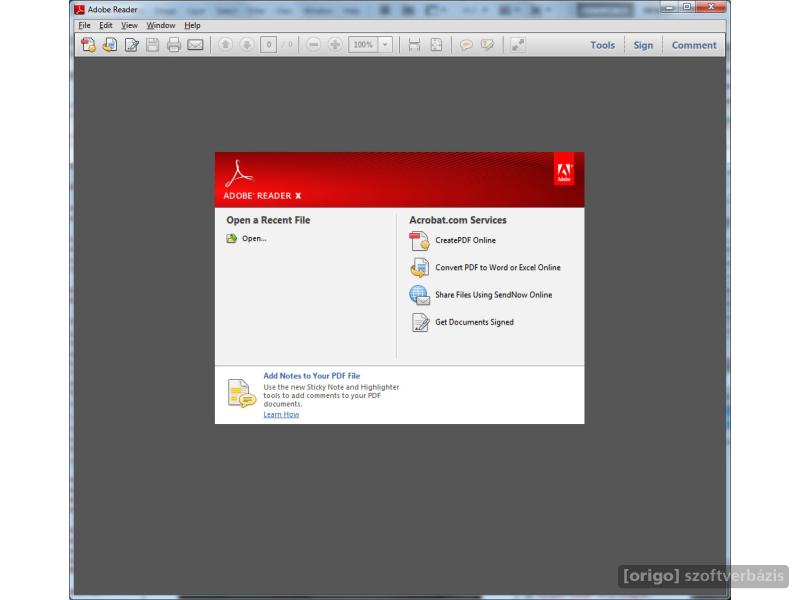800x600 pixels.
Task: Zoom out with the minus icon
Action: click(314, 45)
